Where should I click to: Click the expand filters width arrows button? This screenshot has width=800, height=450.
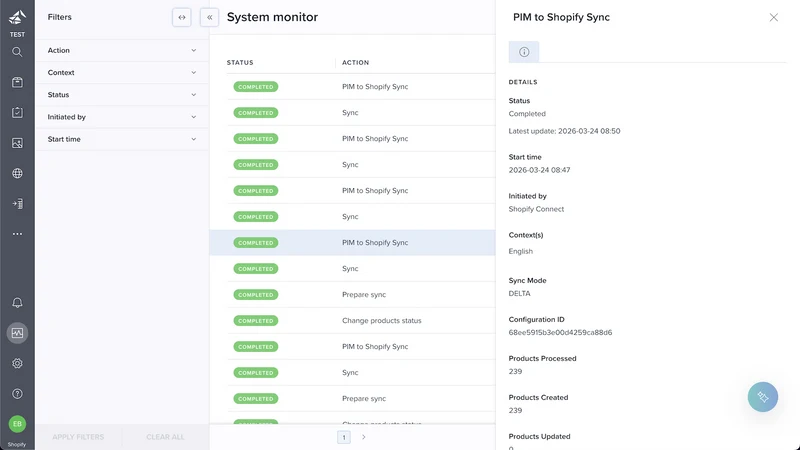coord(182,17)
